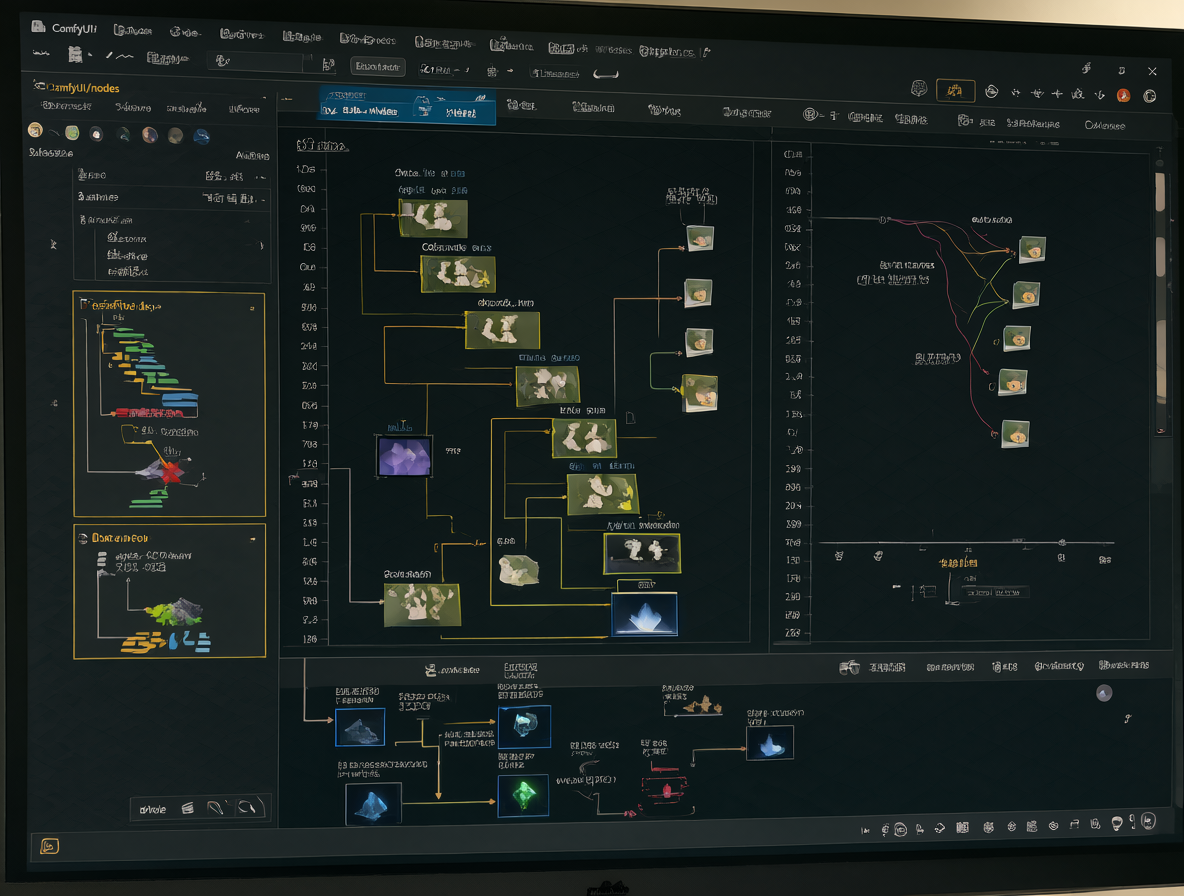Select the blue rock thumbnail at bottom pane left

pos(360,728)
